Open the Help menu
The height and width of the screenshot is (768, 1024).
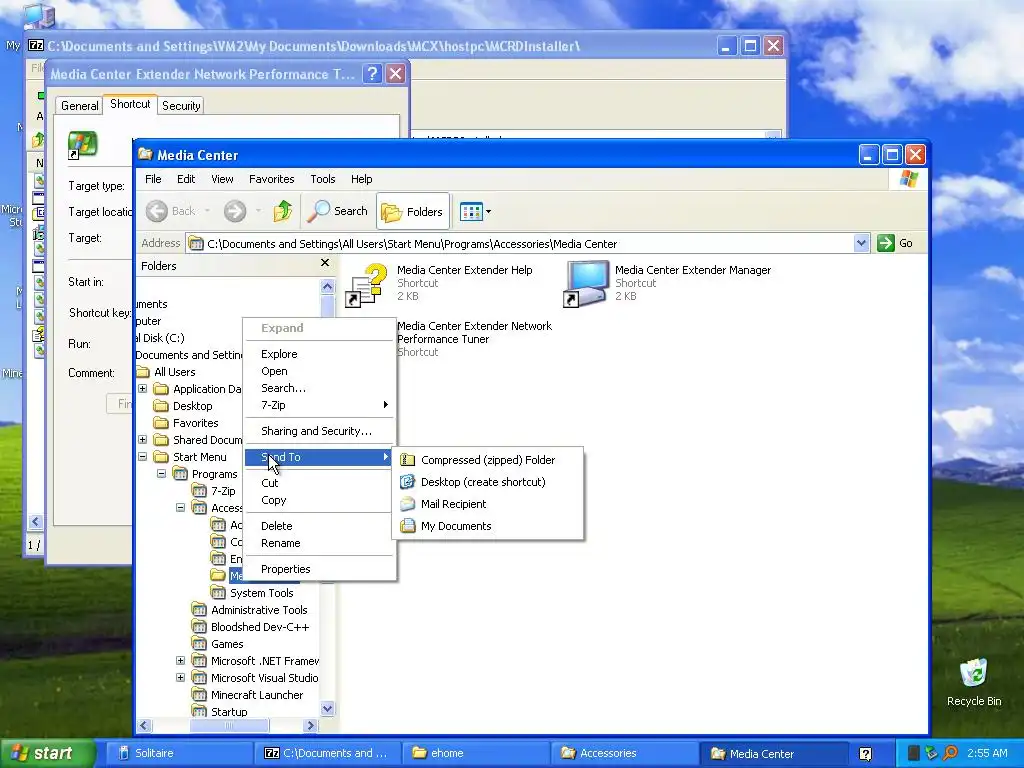click(361, 179)
